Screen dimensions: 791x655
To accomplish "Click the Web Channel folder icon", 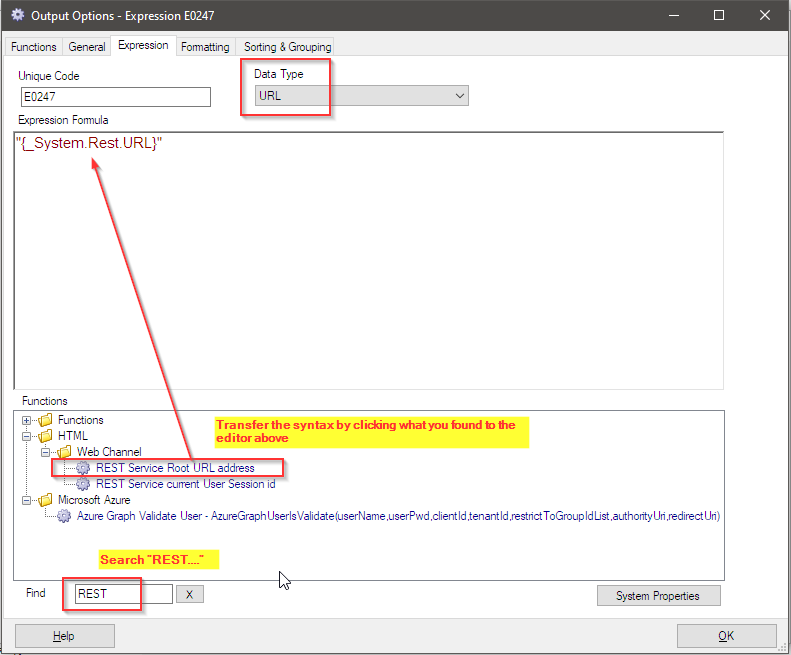I will click(64, 452).
